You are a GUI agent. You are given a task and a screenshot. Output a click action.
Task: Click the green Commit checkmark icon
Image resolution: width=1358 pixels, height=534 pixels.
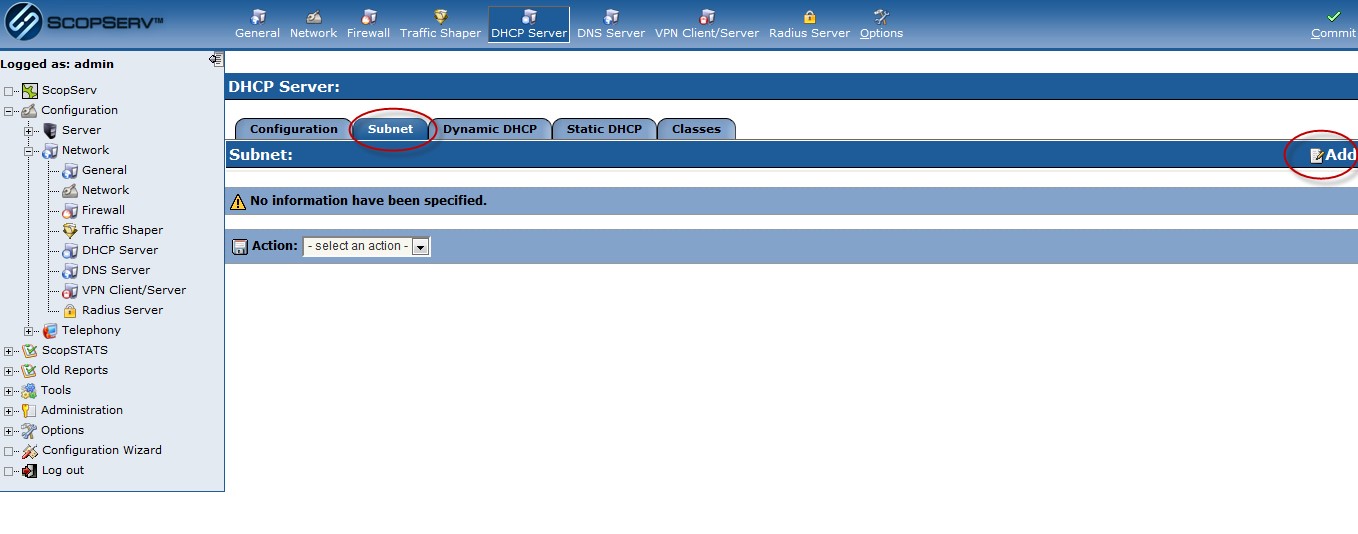1333,16
